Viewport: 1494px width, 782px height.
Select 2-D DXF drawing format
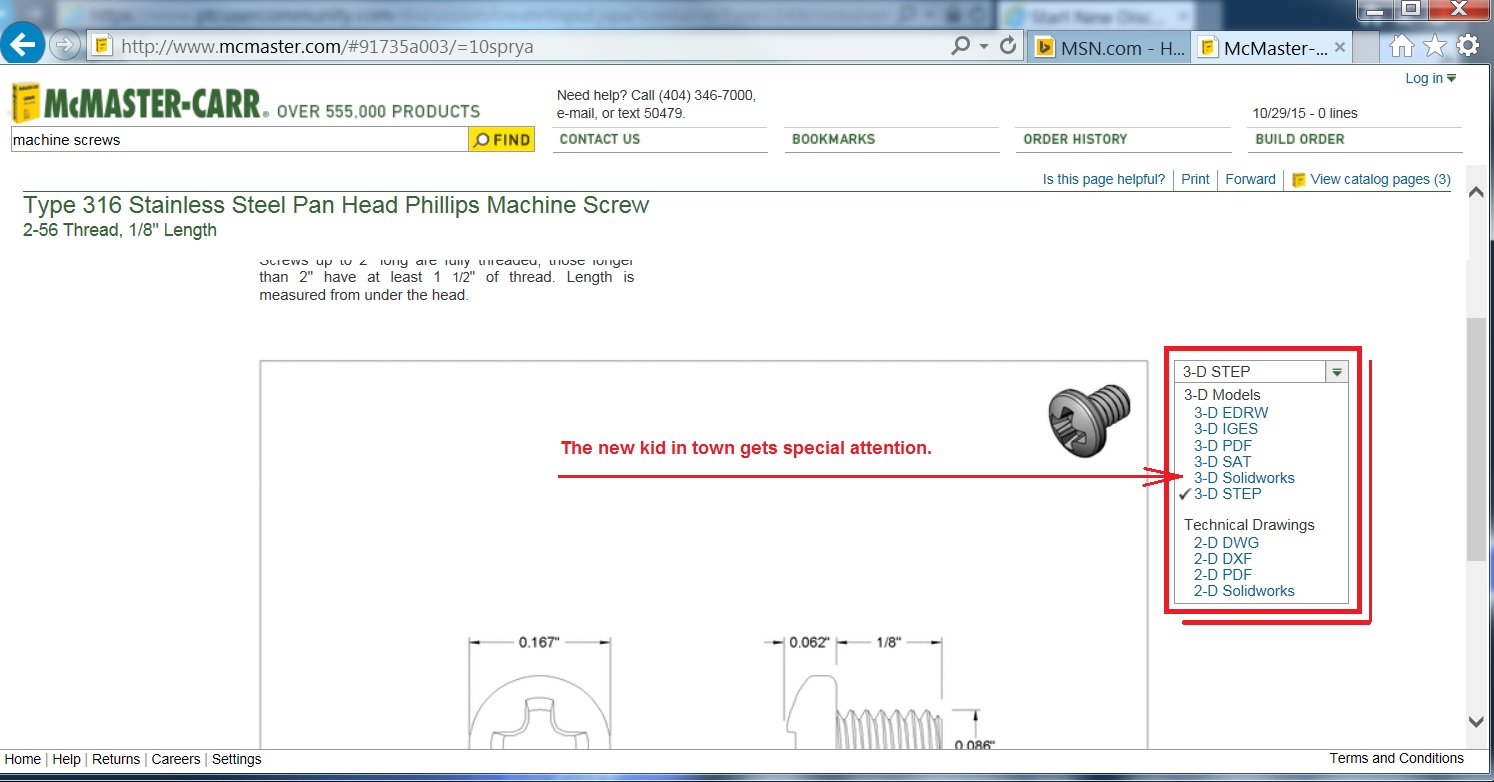[1223, 559]
